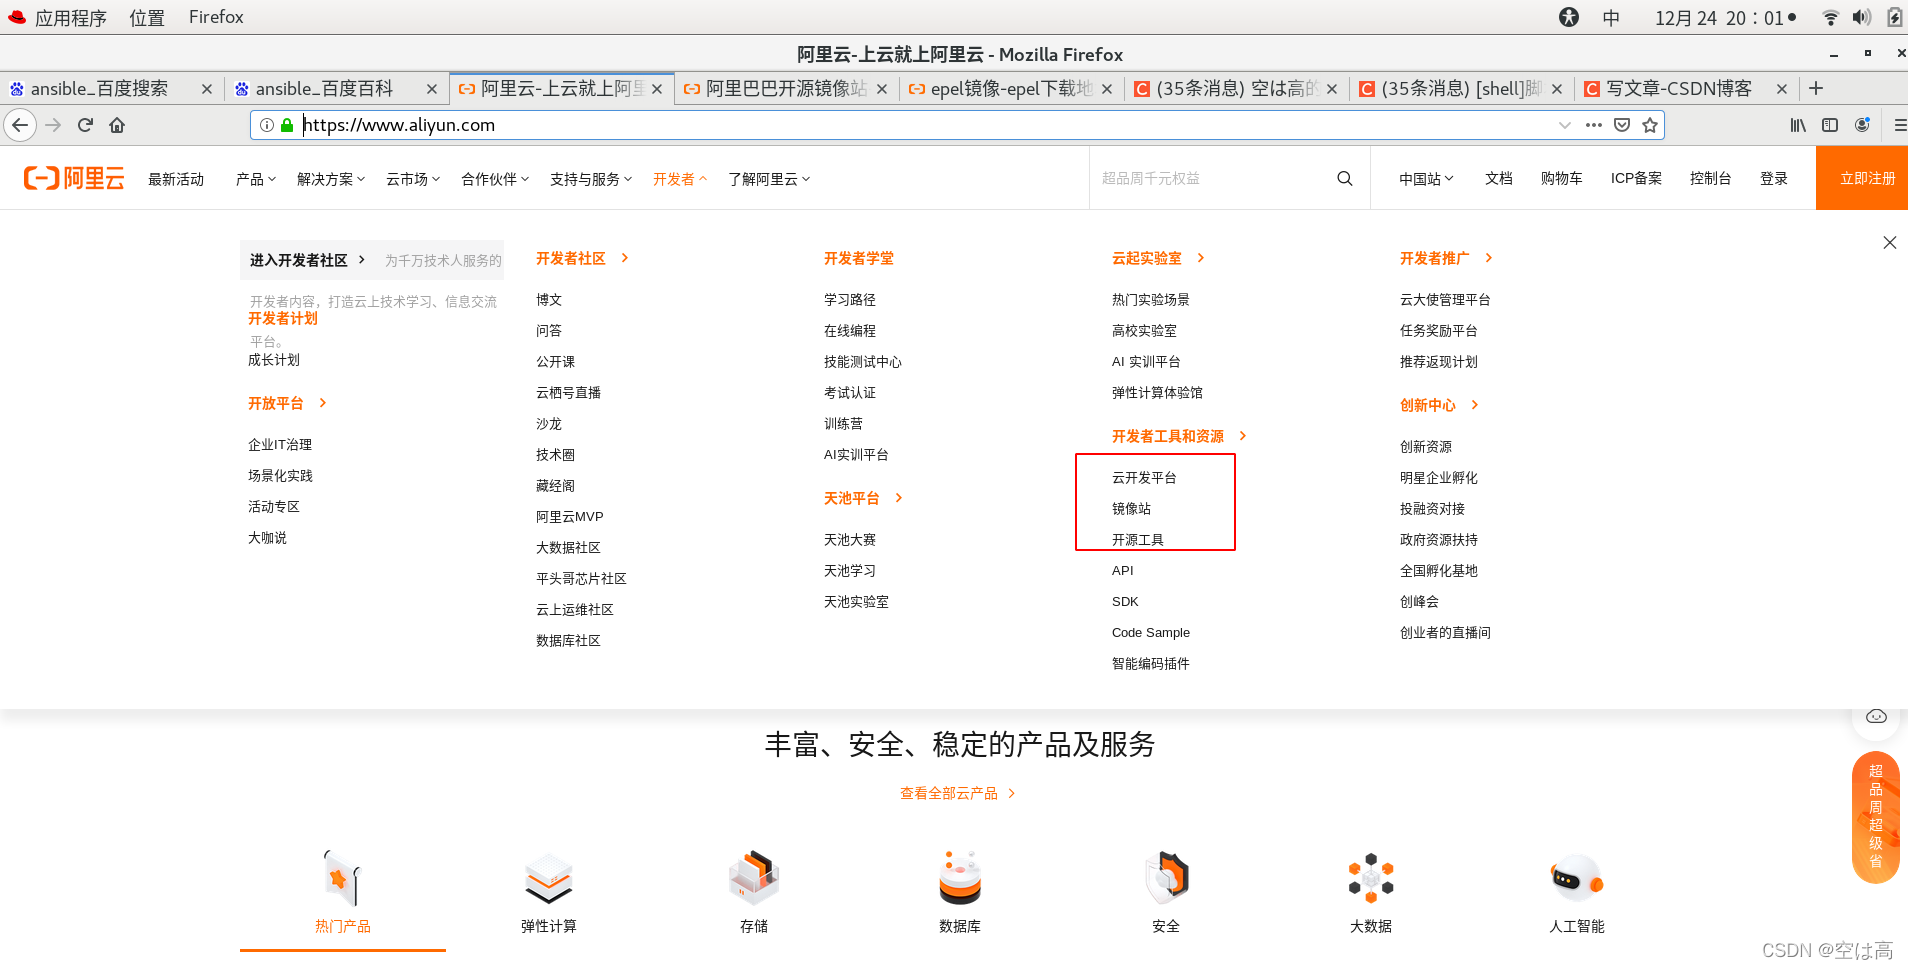
Task: Open the 超品周超级省 floating promo banner
Action: [1876, 817]
